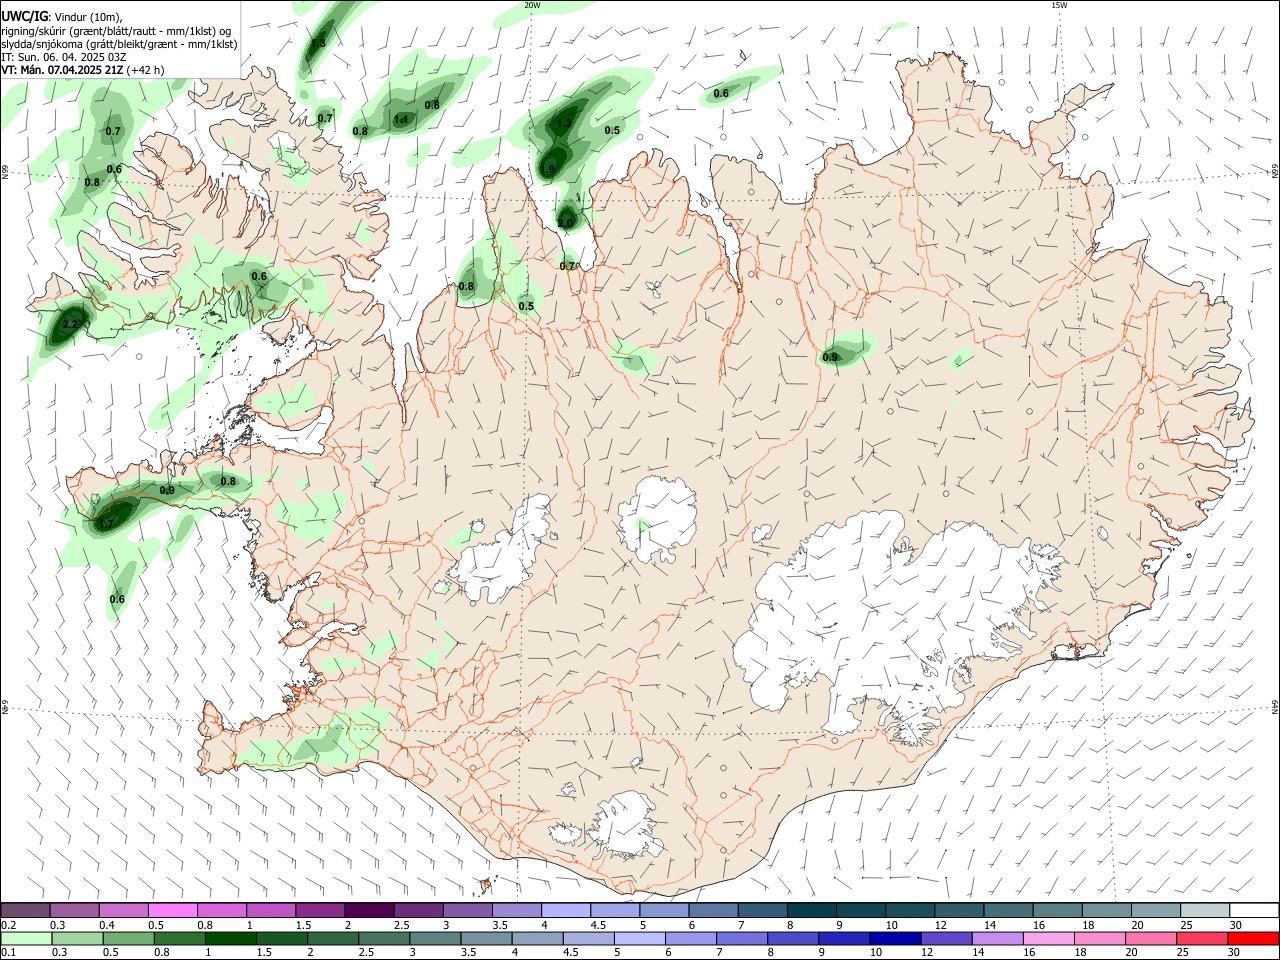The image size is (1280, 960).
Task: Click the dark teal 8–9 snow scale swatch
Action: tap(811, 910)
